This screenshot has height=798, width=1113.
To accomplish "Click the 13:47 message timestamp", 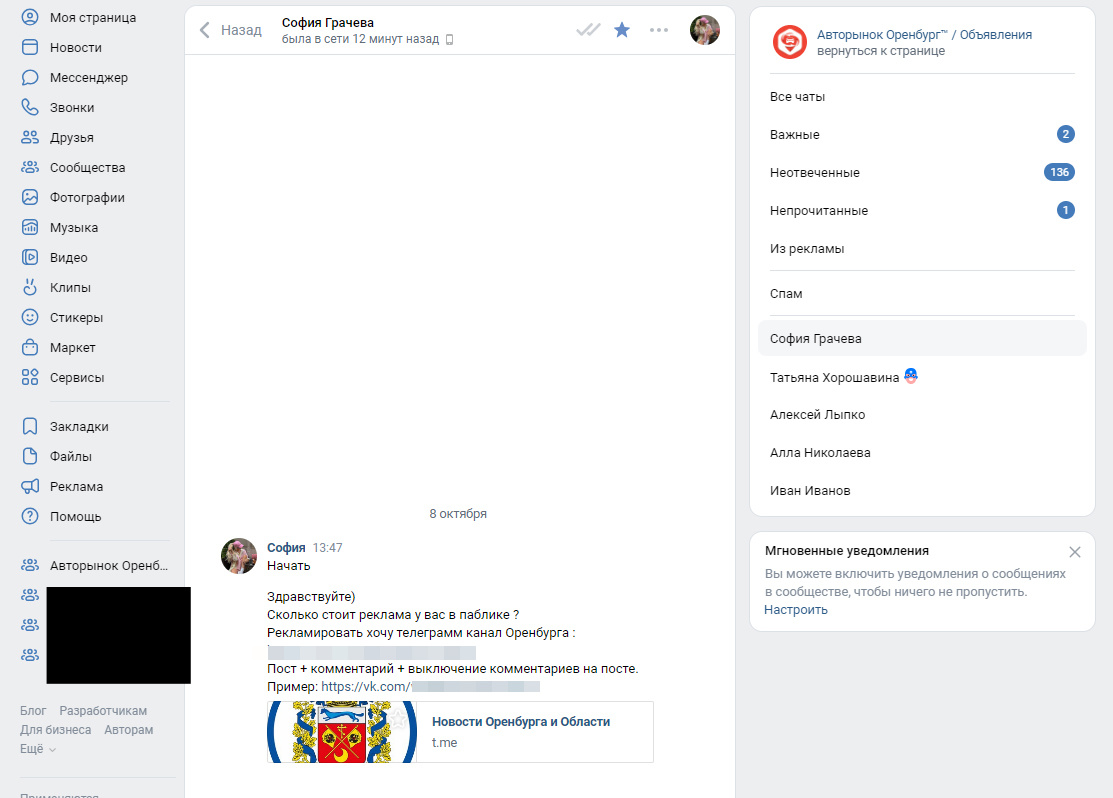I will 327,547.
